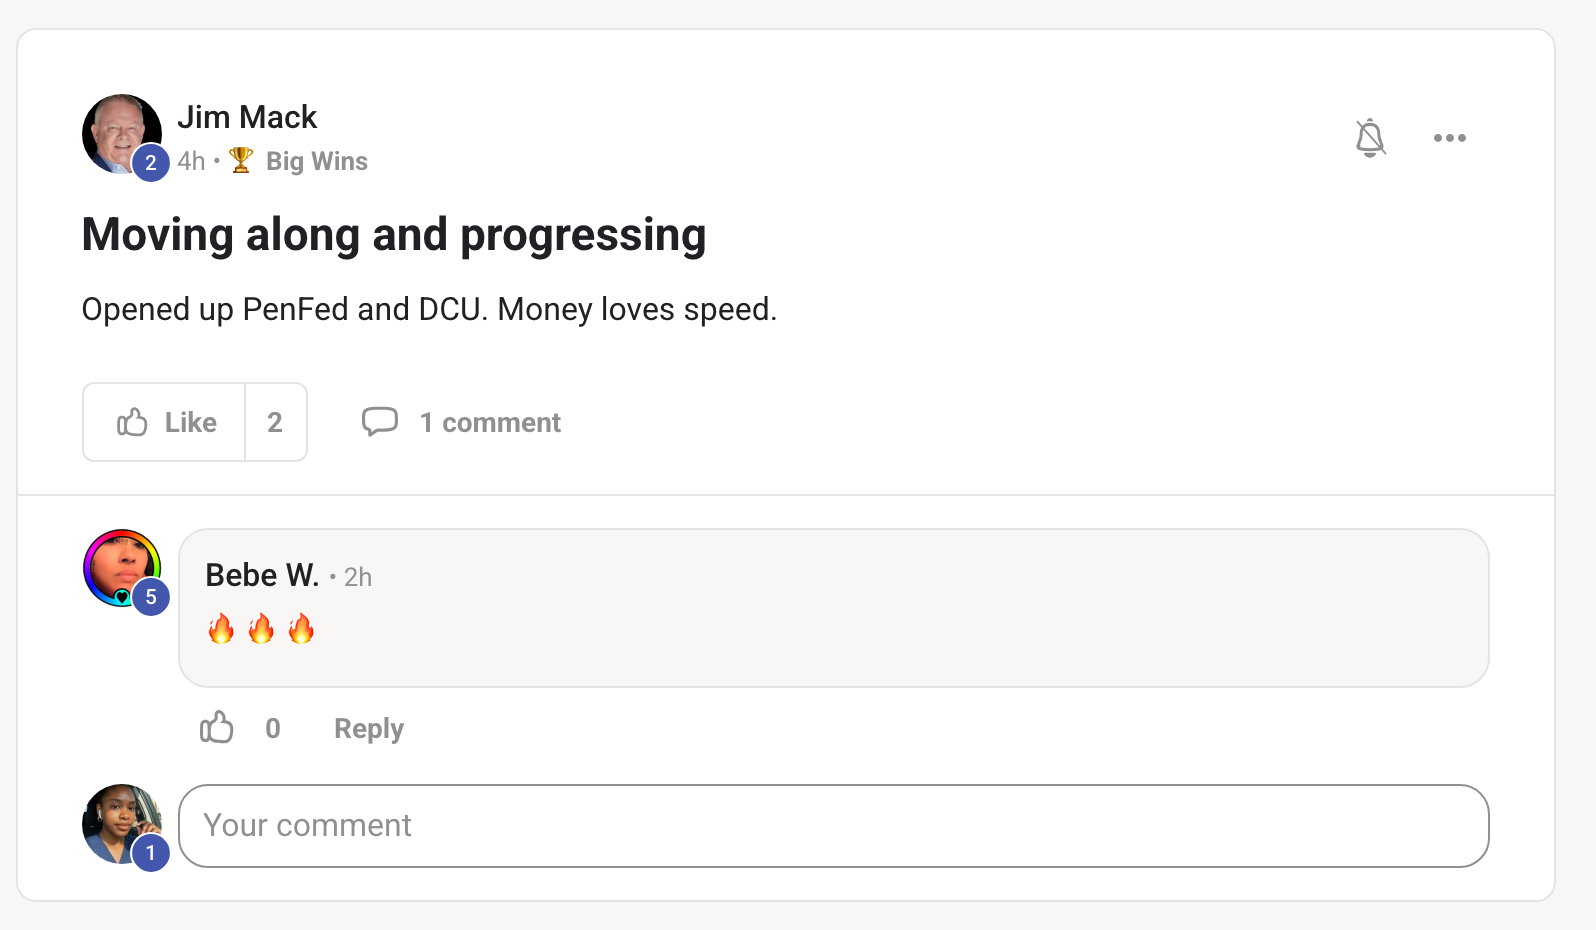Click Jim Mack's profile photo

coord(122,134)
